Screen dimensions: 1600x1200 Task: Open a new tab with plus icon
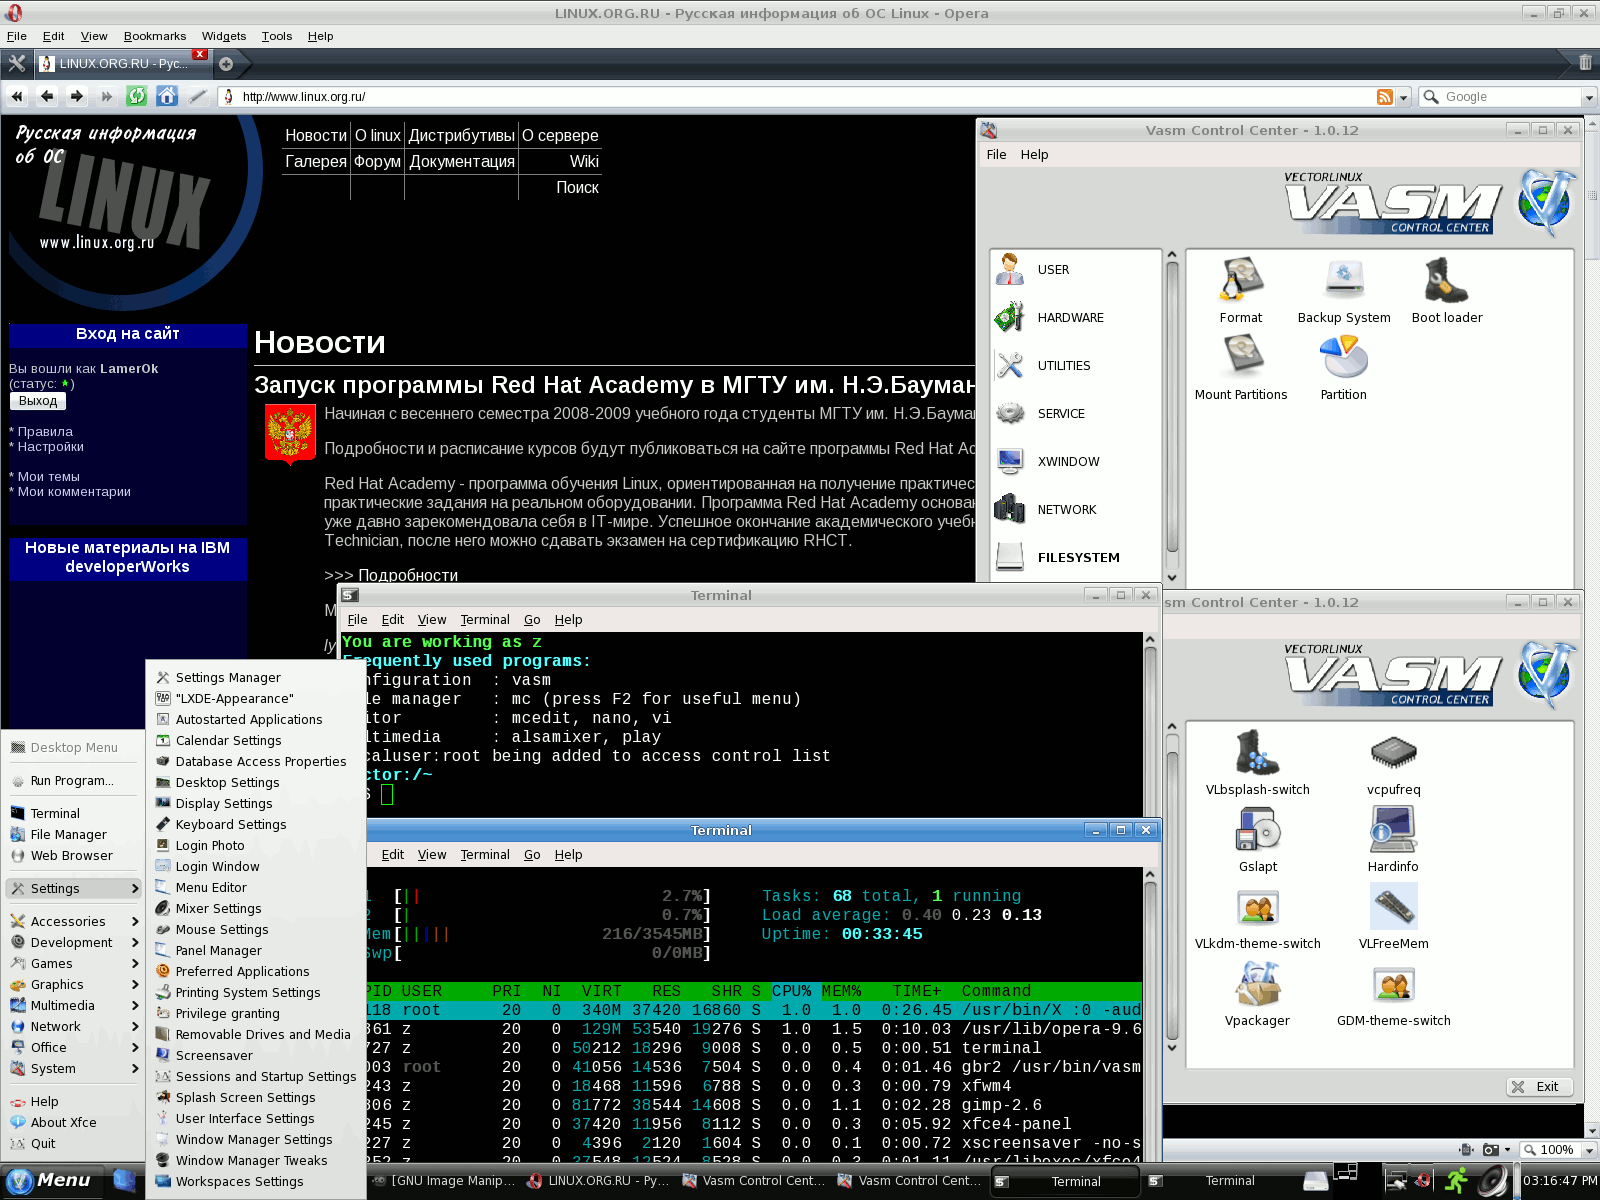226,64
